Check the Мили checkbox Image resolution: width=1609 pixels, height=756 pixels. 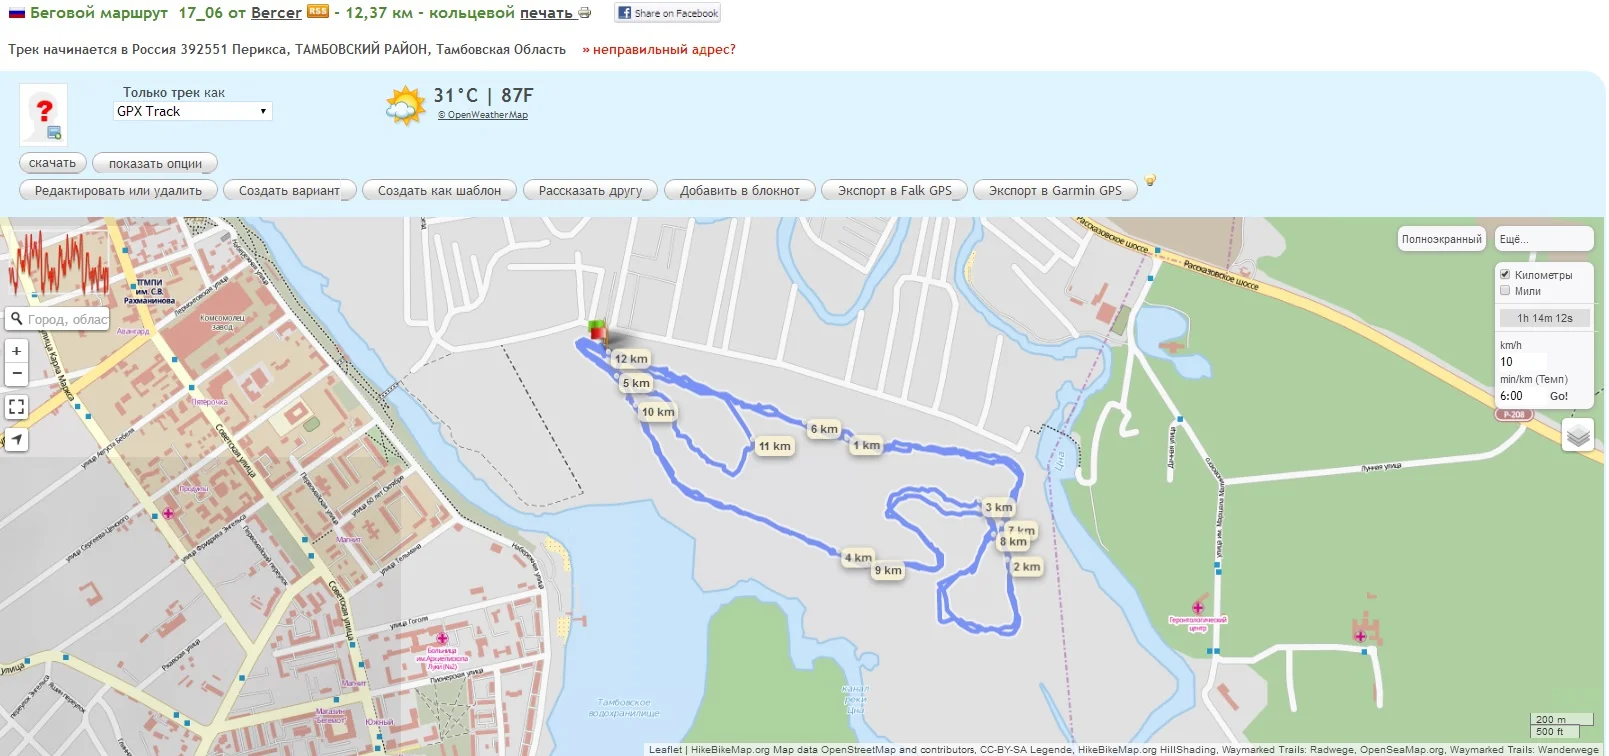tap(1505, 291)
